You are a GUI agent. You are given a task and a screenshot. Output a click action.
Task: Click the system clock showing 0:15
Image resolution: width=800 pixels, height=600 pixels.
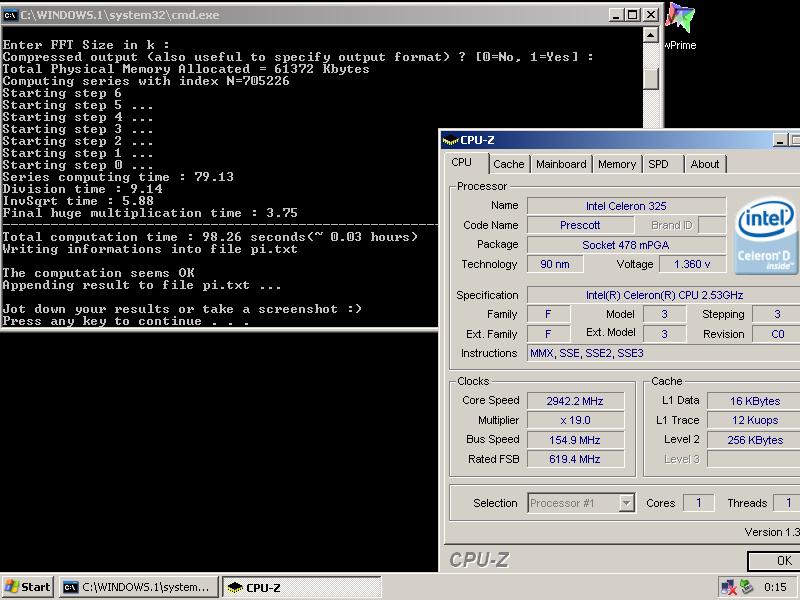[x=775, y=587]
